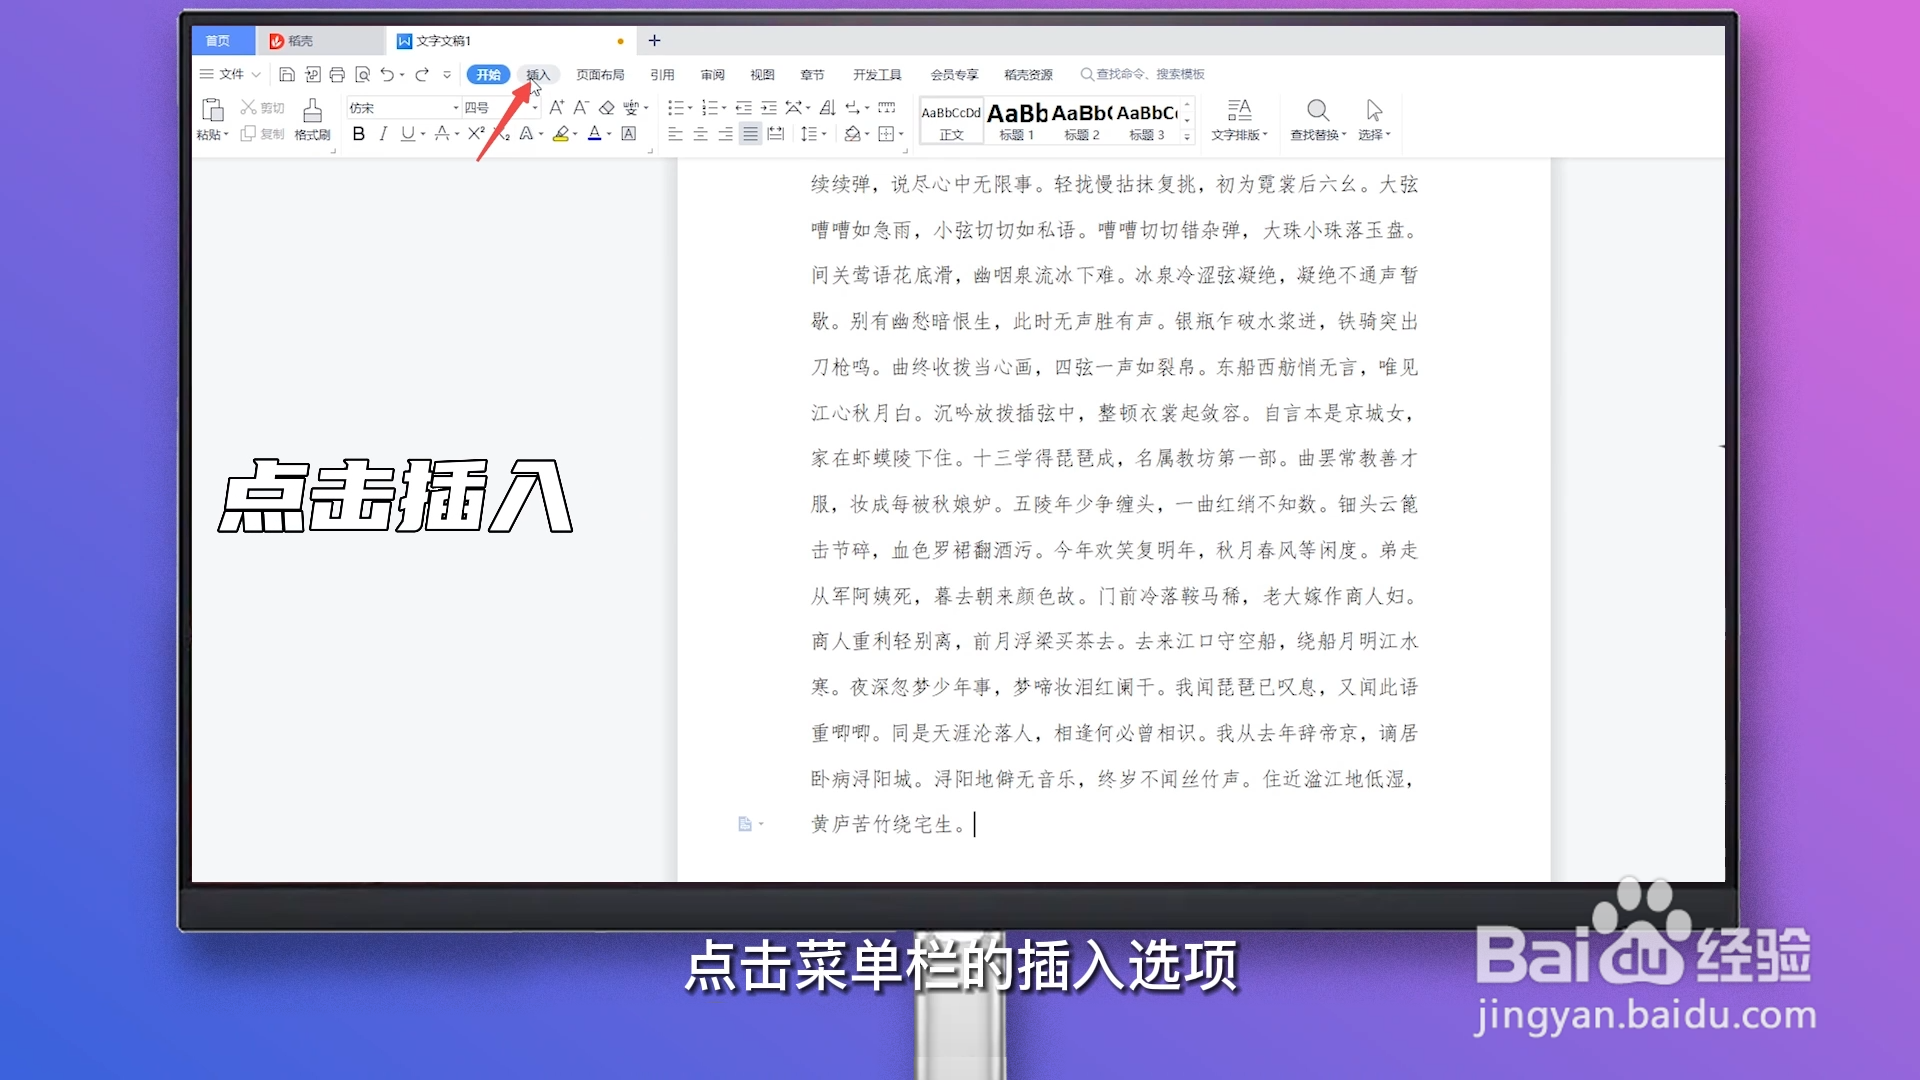1920x1080 pixels.
Task: Toggle Superscript (X²) formatting
Action: pyautogui.click(x=476, y=134)
